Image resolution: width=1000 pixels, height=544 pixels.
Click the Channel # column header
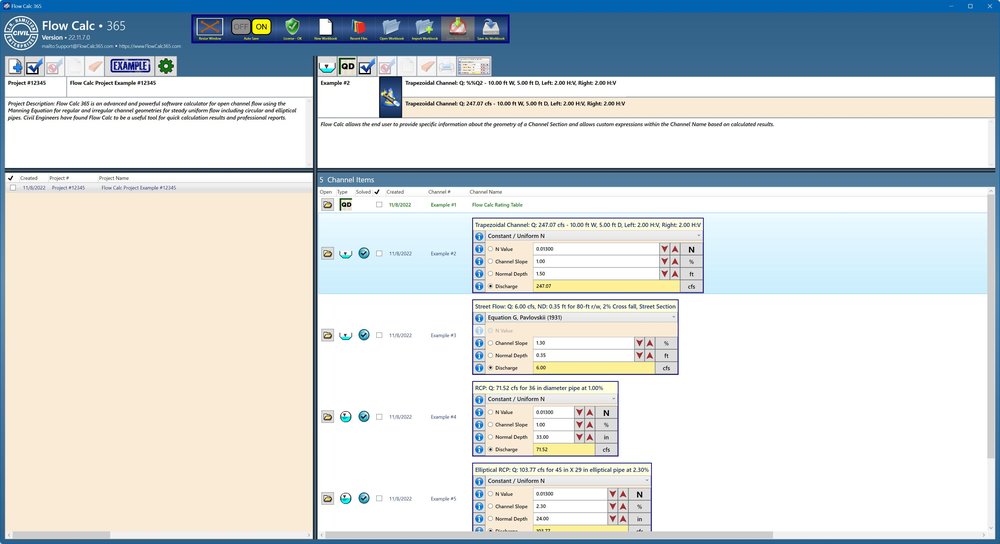click(x=439, y=192)
